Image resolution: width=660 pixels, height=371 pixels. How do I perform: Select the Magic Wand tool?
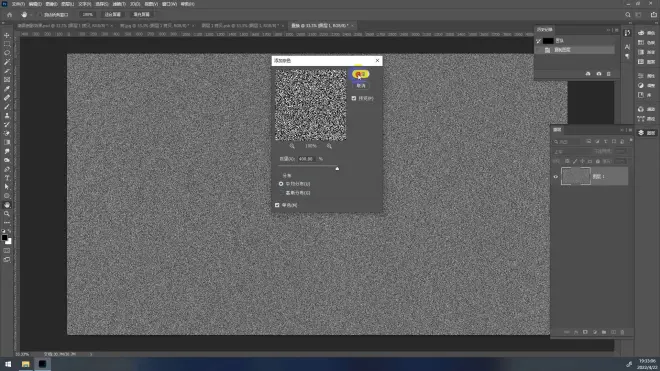click(x=7, y=62)
